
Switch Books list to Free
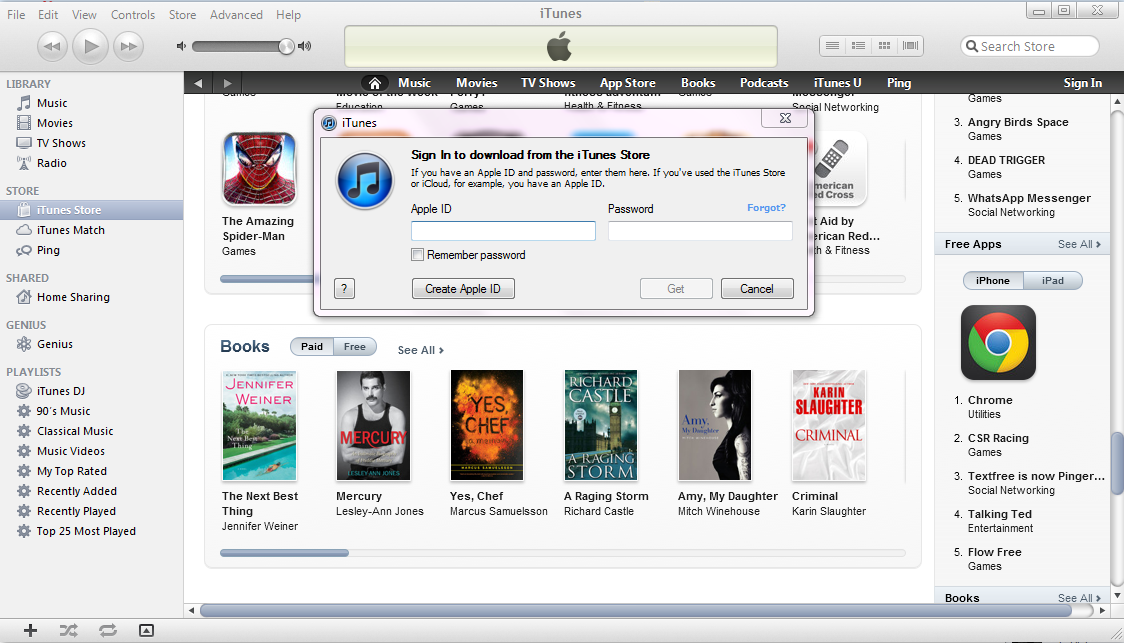pyautogui.click(x=355, y=347)
